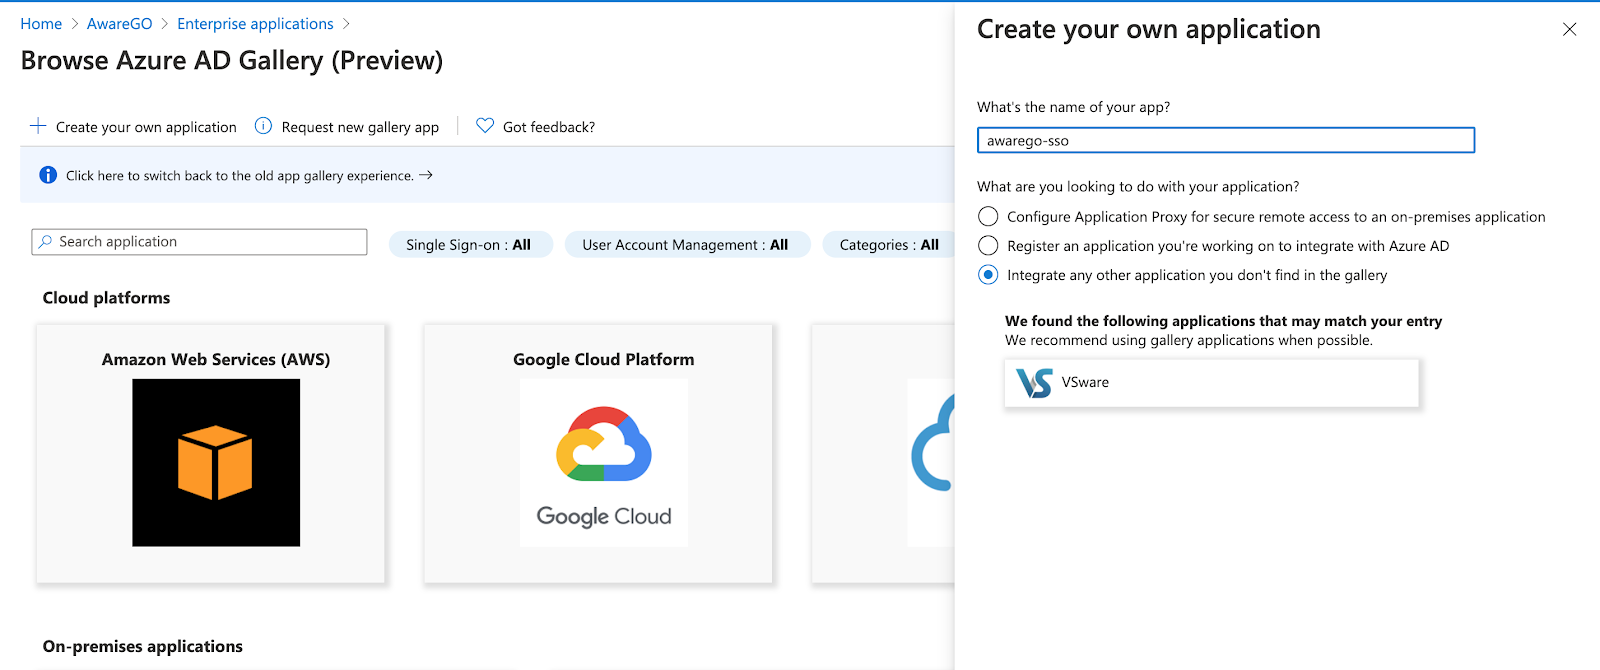Select the Configure Application Proxy radio option

988,217
